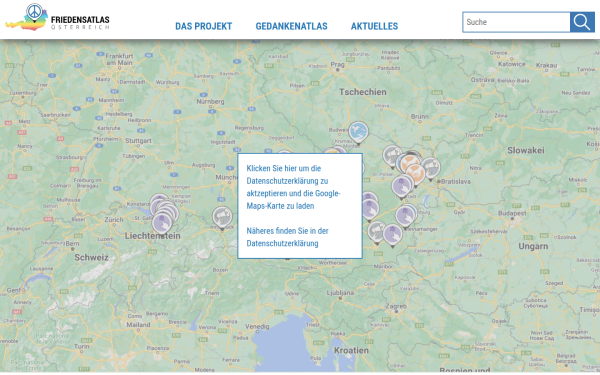Image resolution: width=600 pixels, height=375 pixels.
Task: Click the Bratislava city label
Action: [456, 181]
